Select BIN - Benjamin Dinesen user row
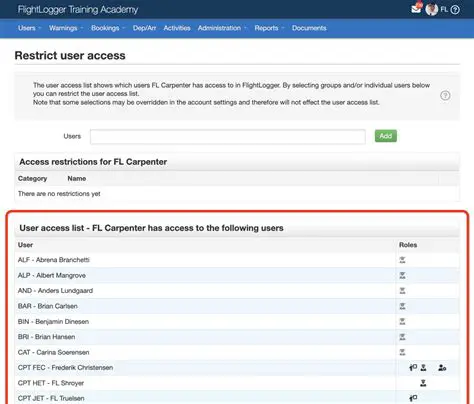The width and height of the screenshot is (474, 404). 237,322
